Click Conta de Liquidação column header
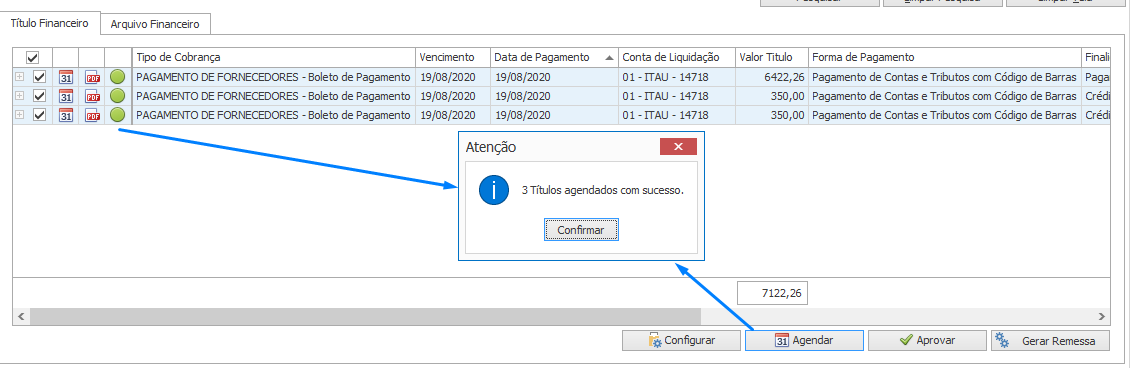Viewport: 1131px width, 368px height. tap(677, 57)
